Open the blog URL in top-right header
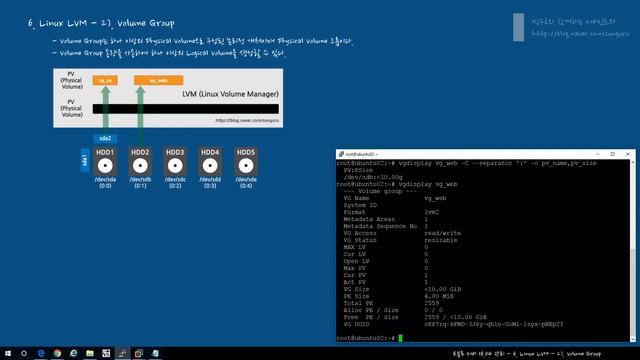The height and width of the screenshot is (360, 640). (580, 34)
